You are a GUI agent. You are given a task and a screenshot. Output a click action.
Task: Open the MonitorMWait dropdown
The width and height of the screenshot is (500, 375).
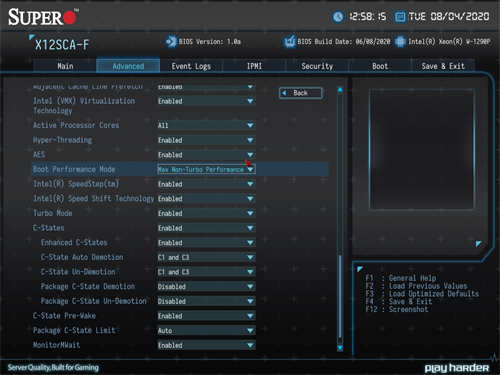click(x=206, y=345)
